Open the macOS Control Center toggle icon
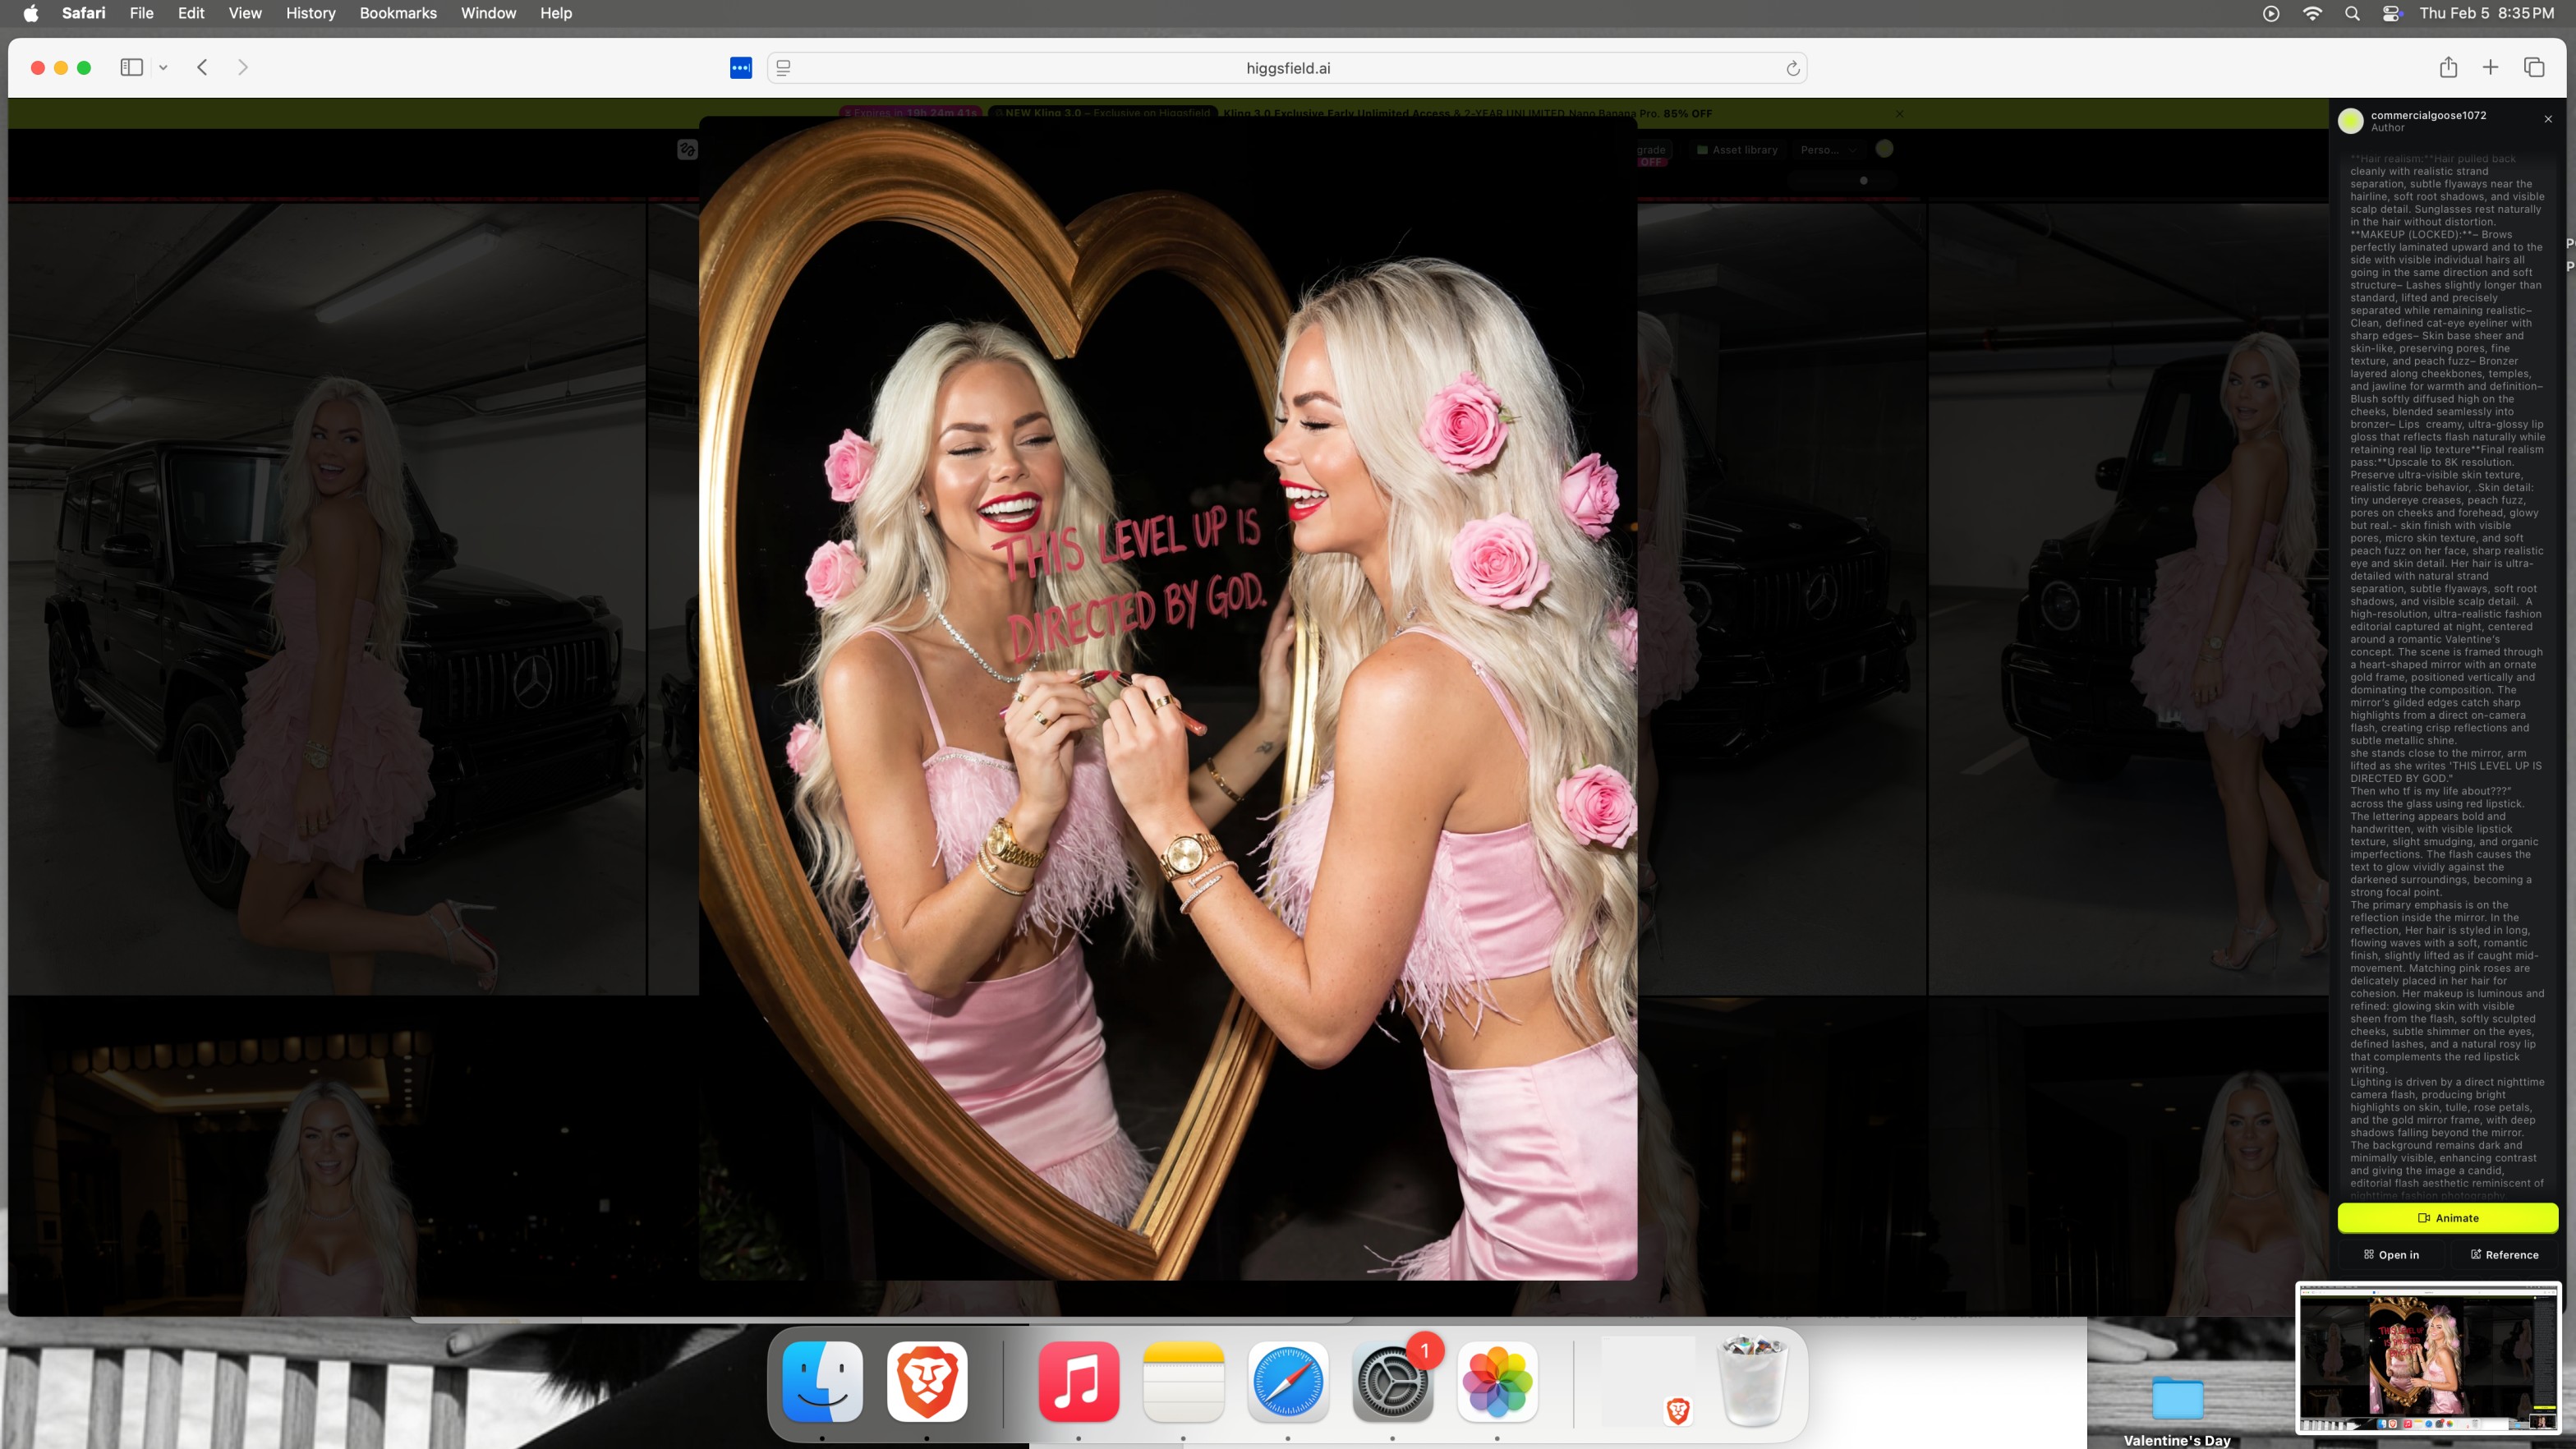 tap(2392, 13)
